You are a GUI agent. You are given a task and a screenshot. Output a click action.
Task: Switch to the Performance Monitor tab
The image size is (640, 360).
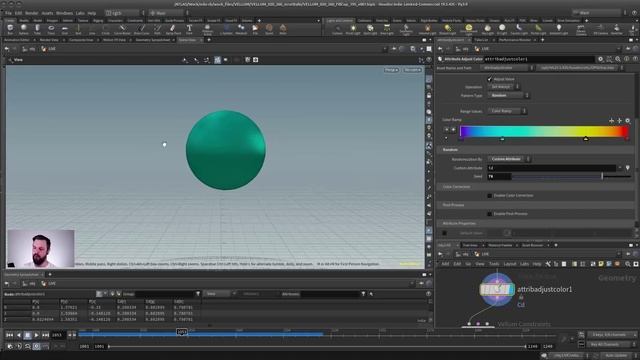click(515, 40)
